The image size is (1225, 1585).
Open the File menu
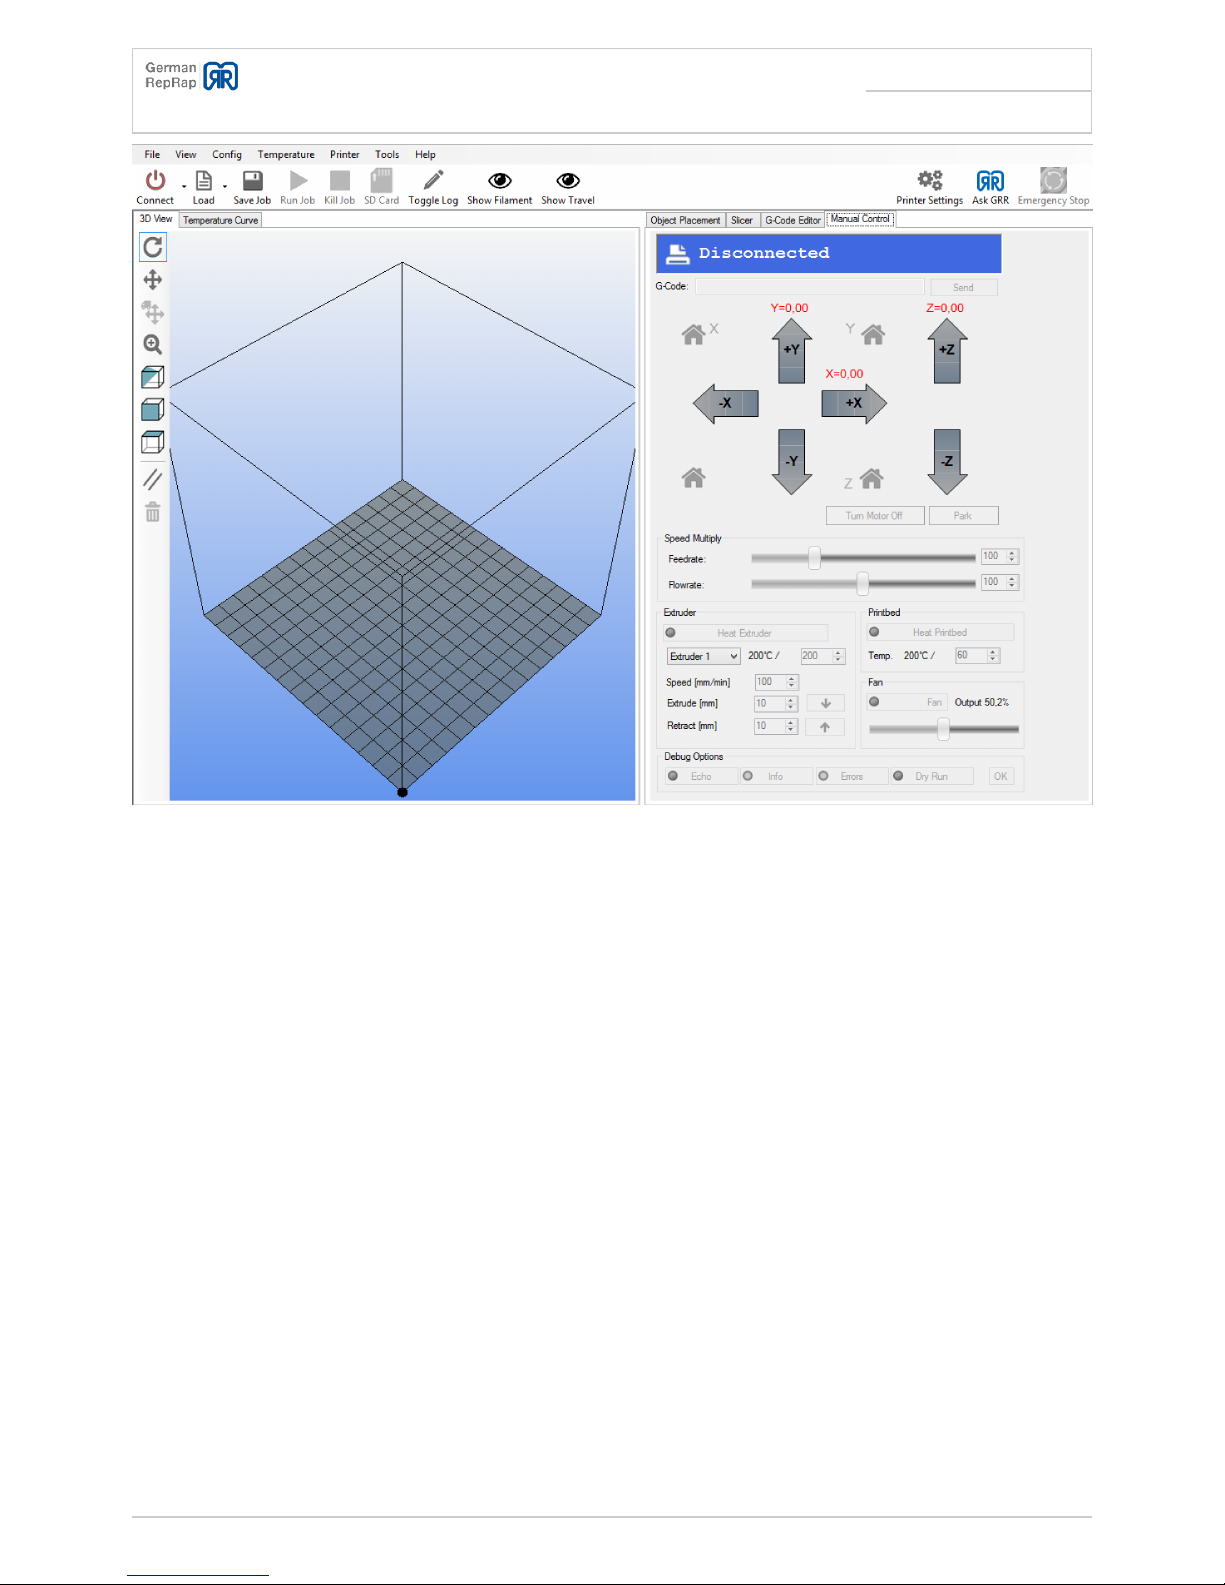[x=152, y=155]
